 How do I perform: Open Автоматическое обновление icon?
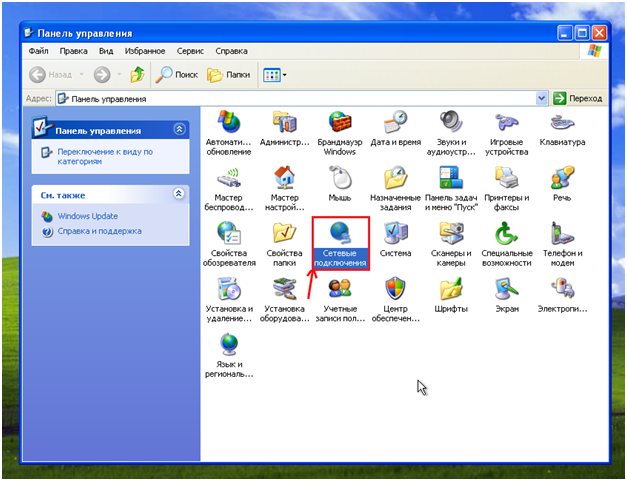click(229, 133)
